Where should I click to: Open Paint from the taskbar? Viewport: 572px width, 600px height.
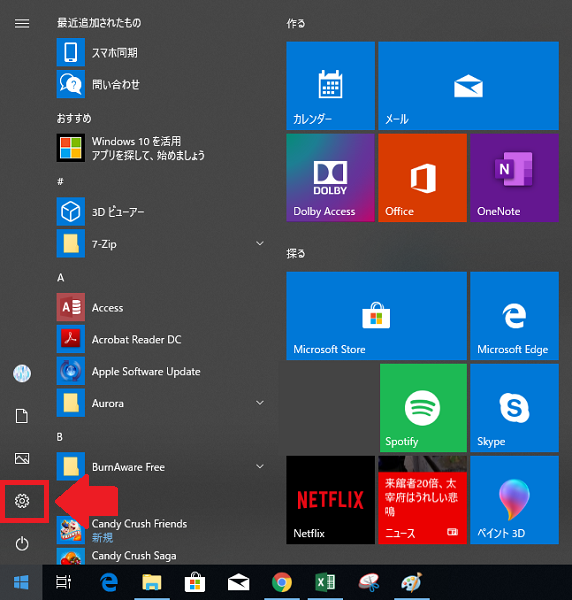click(x=412, y=582)
